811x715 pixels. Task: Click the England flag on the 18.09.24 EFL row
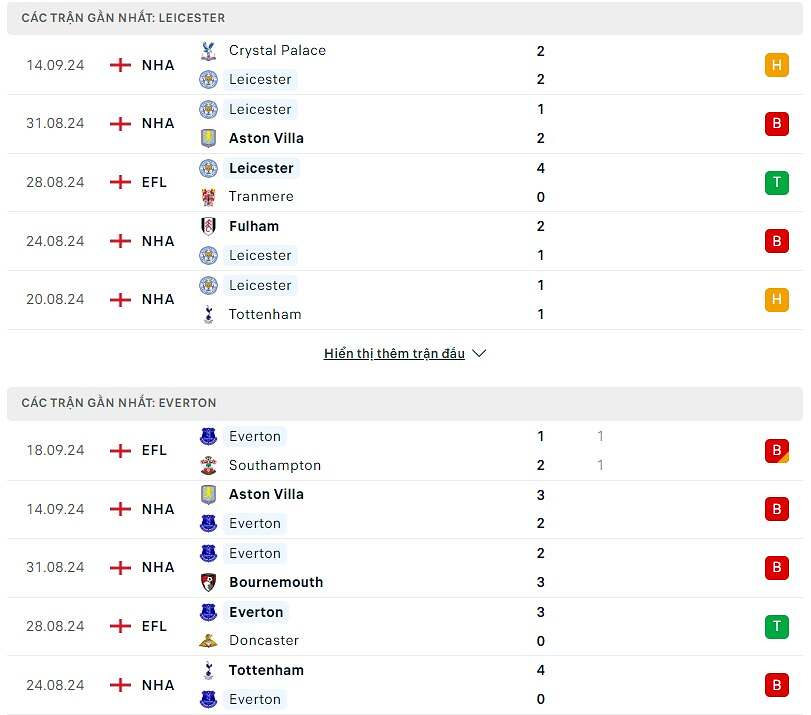tap(120, 450)
